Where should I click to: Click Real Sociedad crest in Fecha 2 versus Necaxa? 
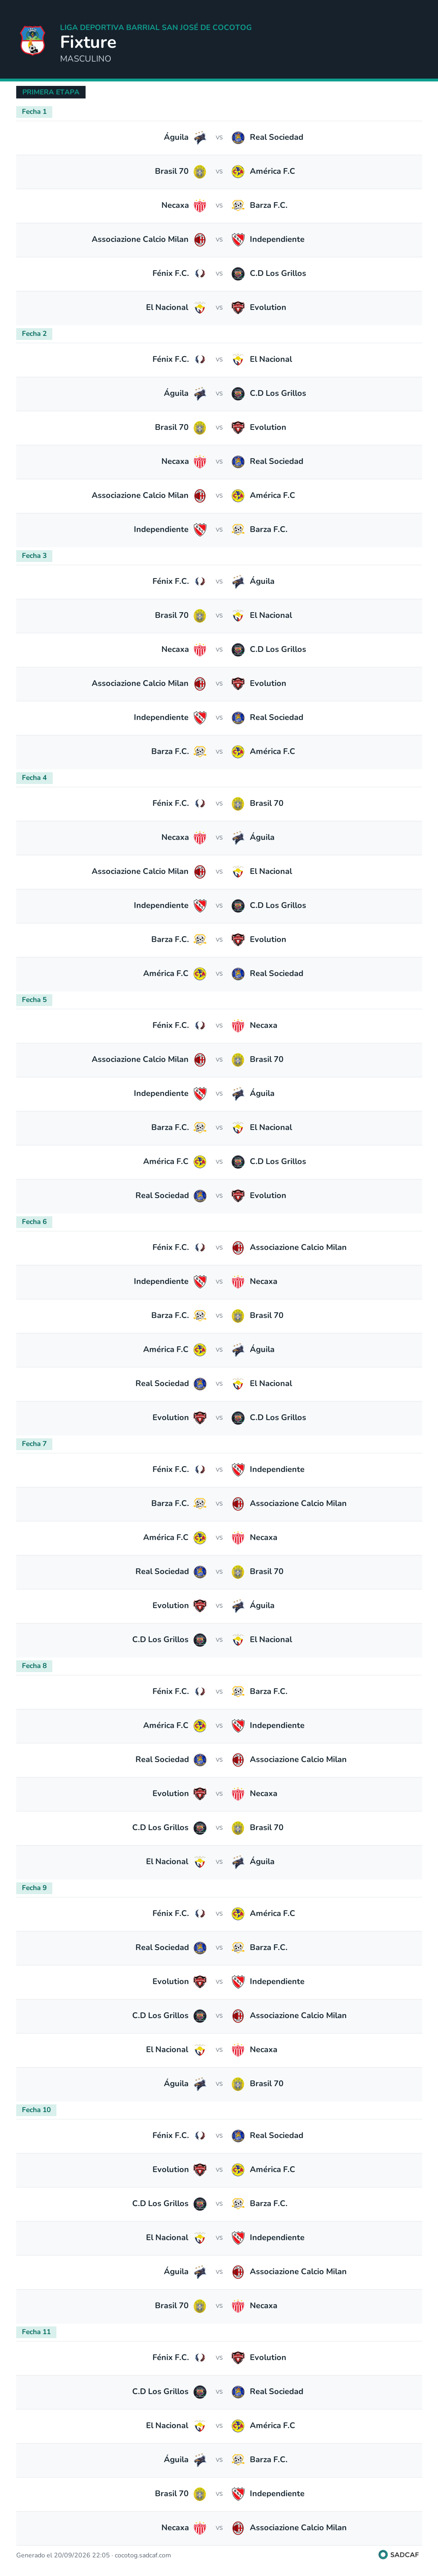coord(238,461)
